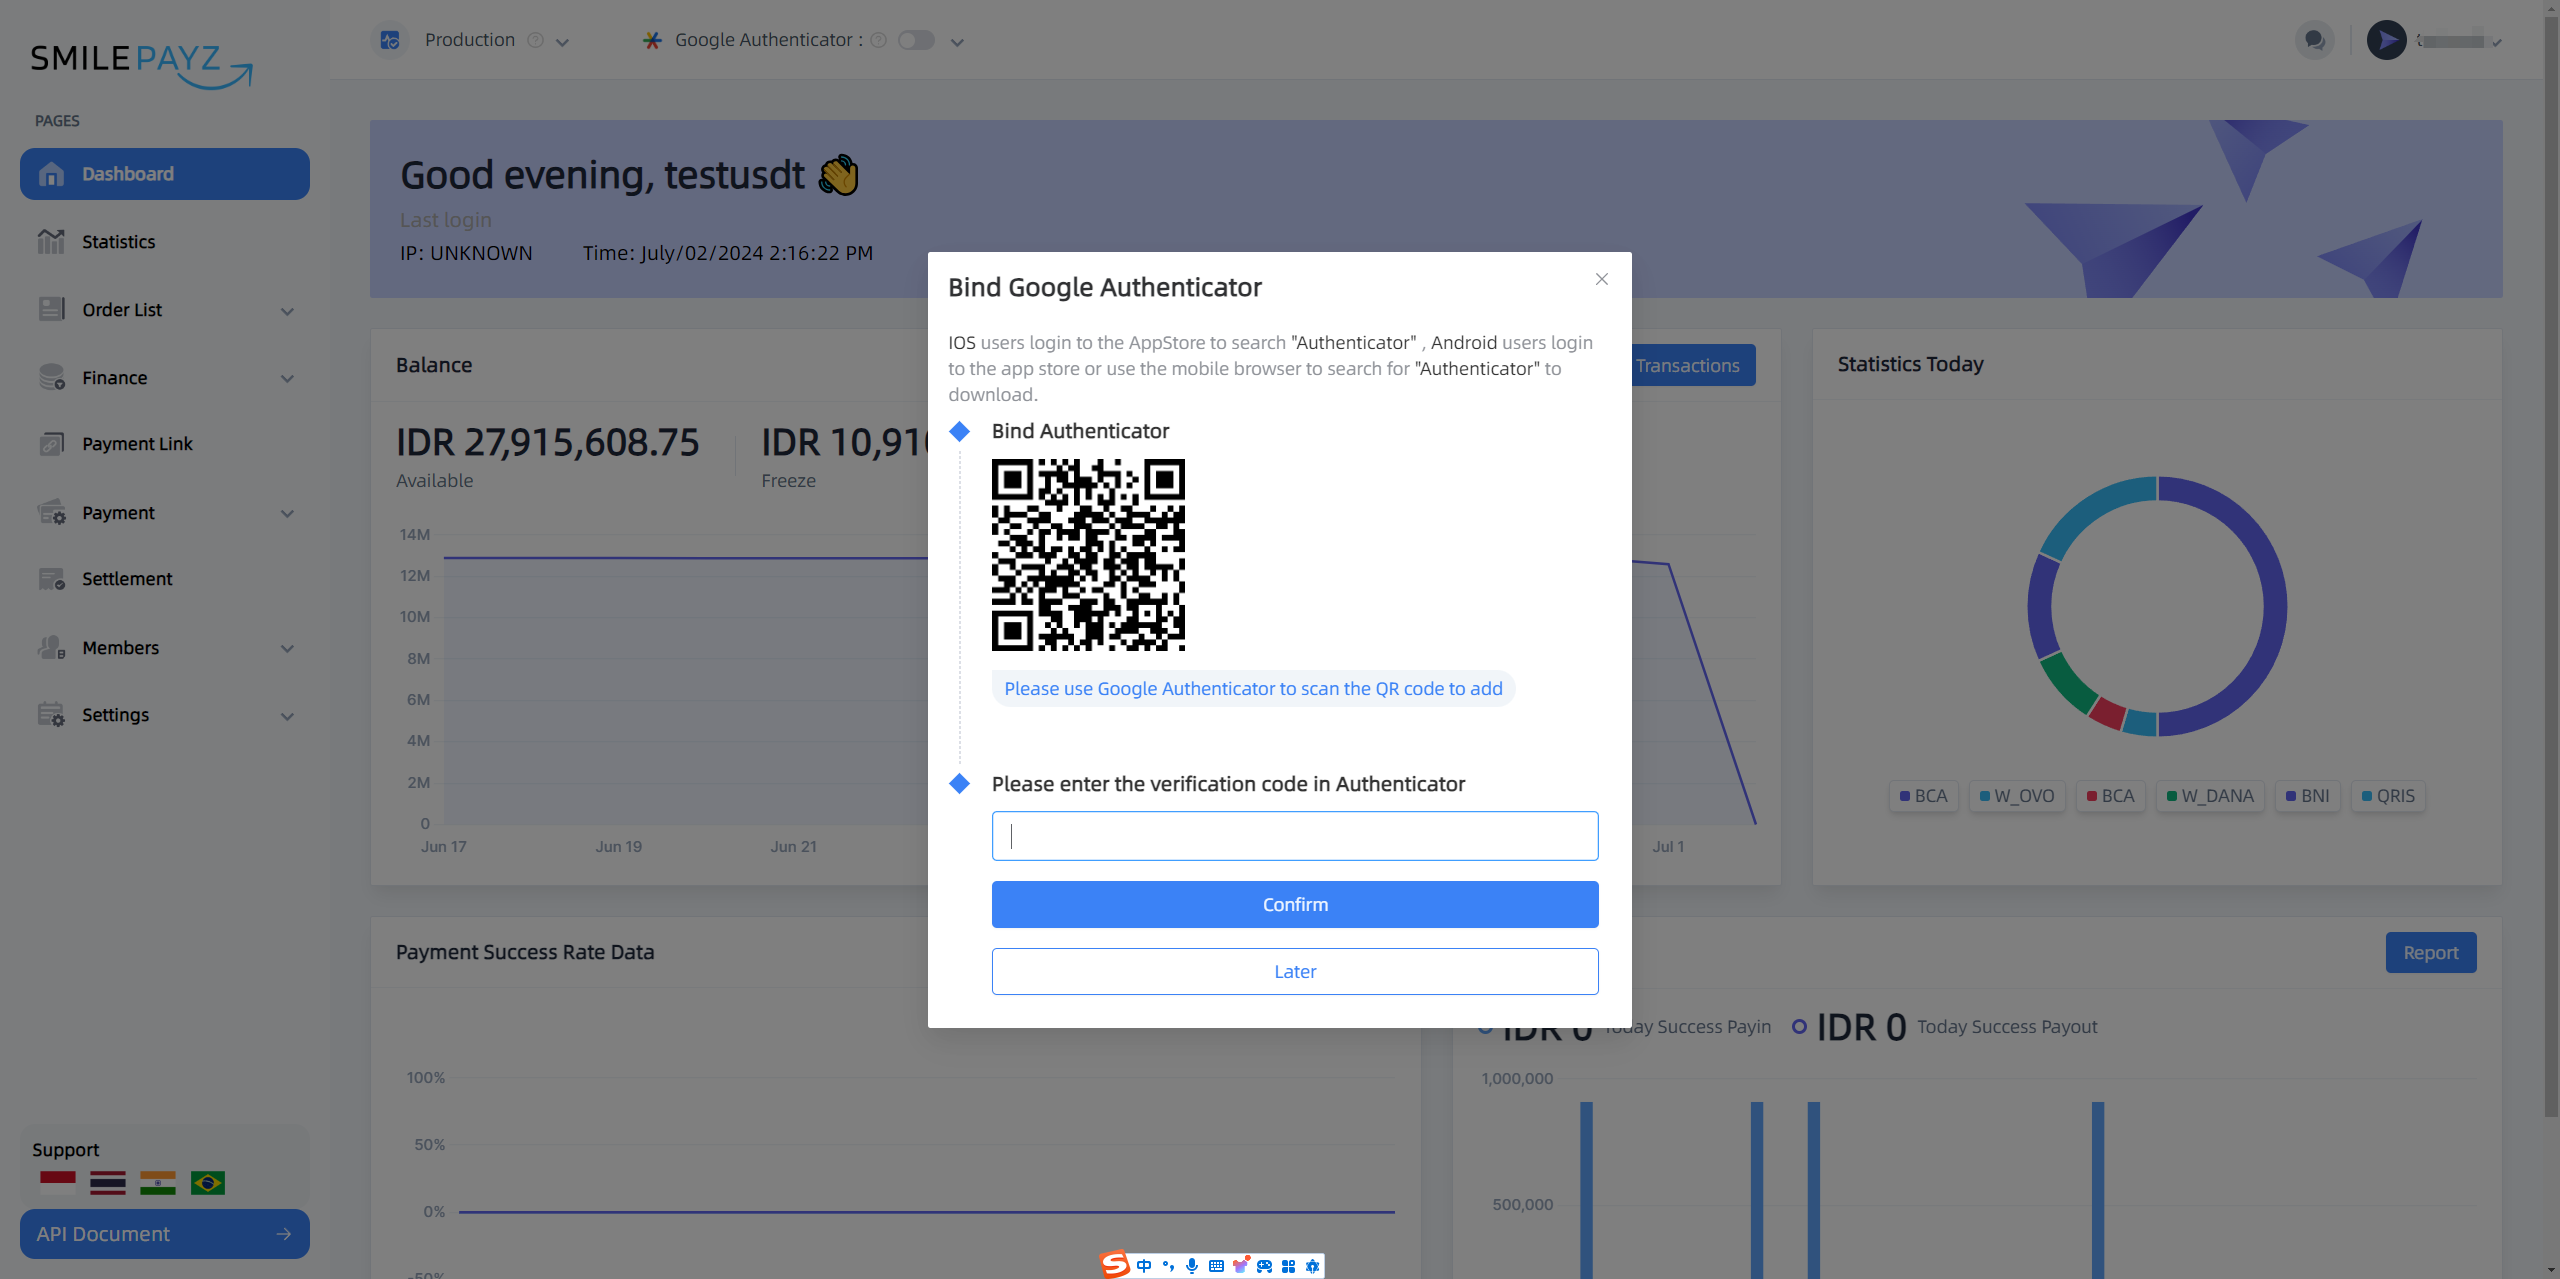2560x1279 pixels.
Task: Select the Thailand flag under Support
Action: (x=108, y=1183)
